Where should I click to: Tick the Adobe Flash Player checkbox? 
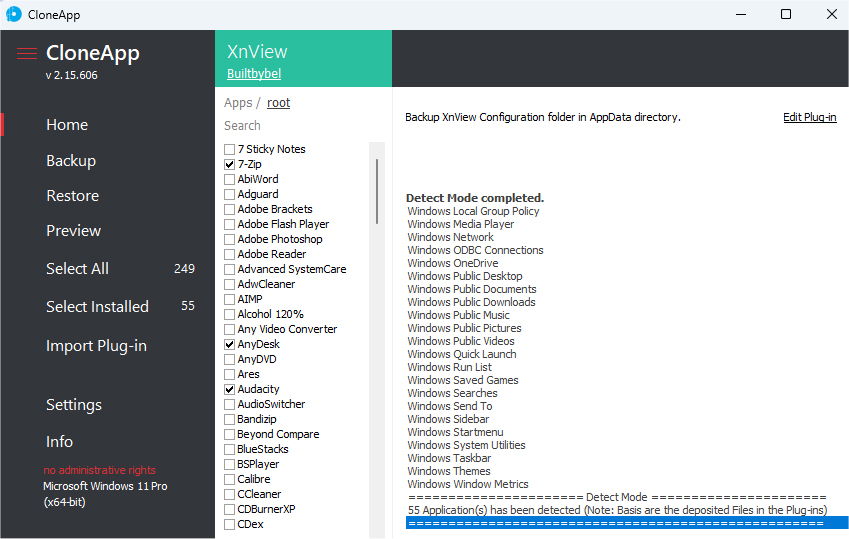click(x=230, y=224)
